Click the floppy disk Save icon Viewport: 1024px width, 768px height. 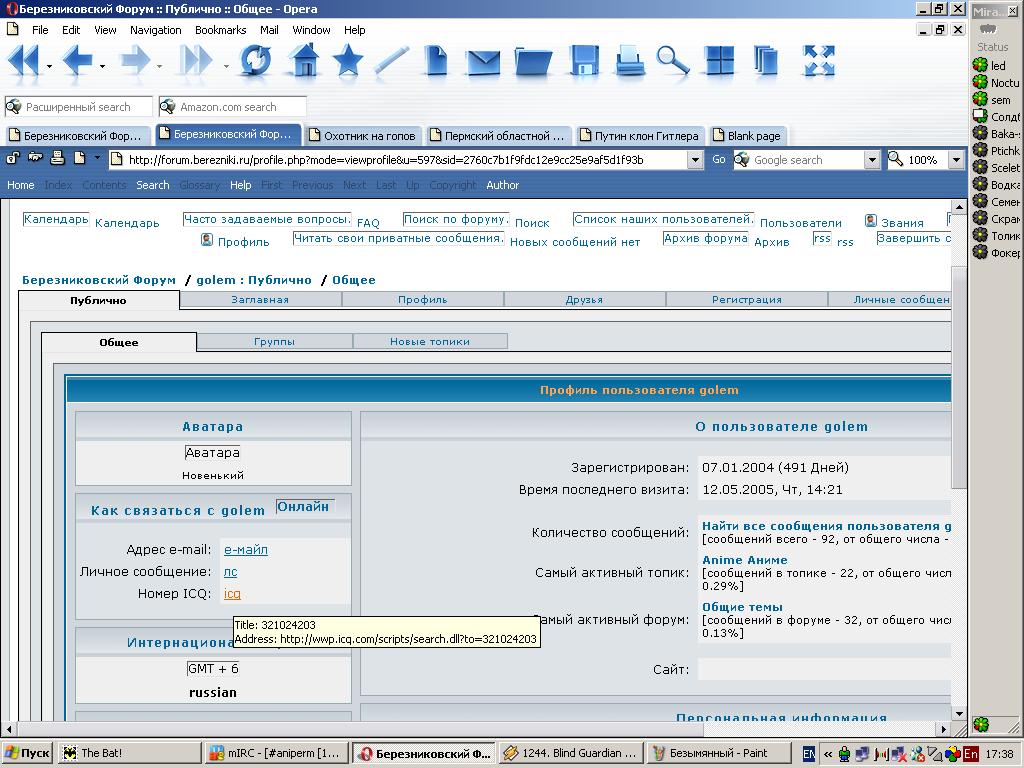[x=584, y=61]
